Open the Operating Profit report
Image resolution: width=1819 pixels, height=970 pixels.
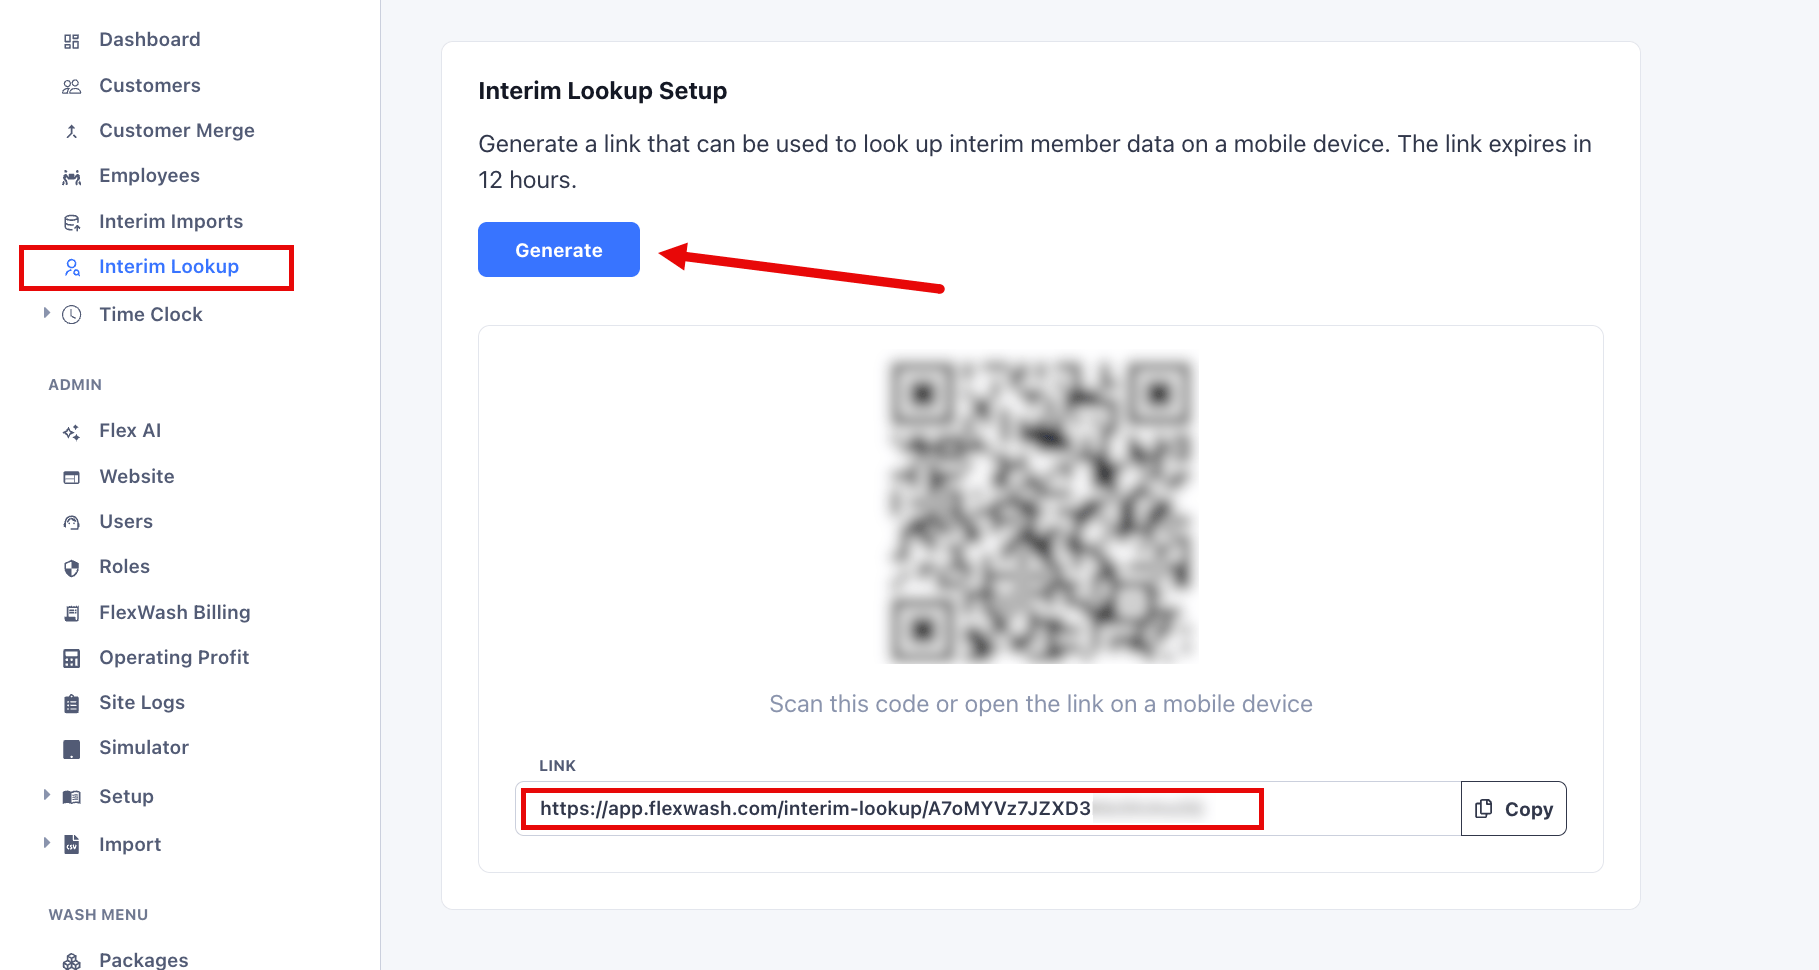pos(174,658)
